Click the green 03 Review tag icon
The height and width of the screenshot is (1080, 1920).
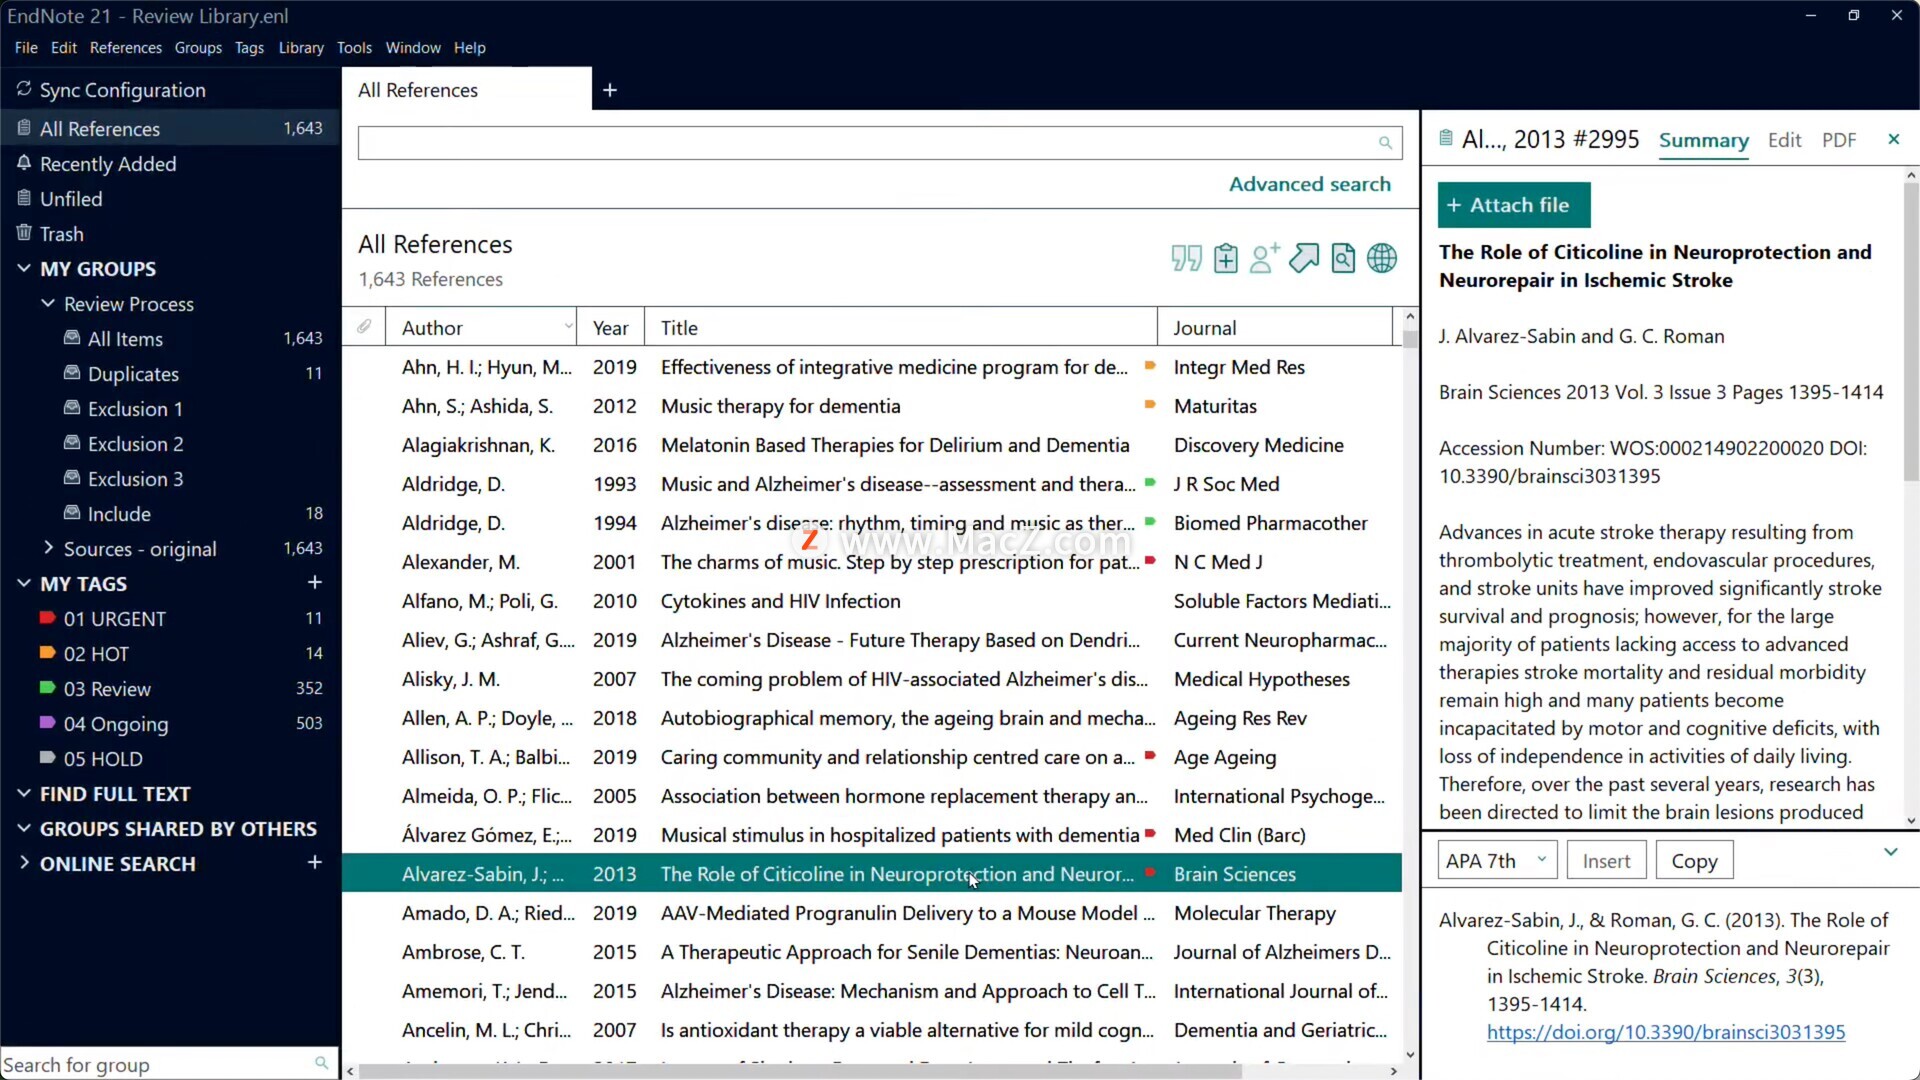click(x=47, y=688)
